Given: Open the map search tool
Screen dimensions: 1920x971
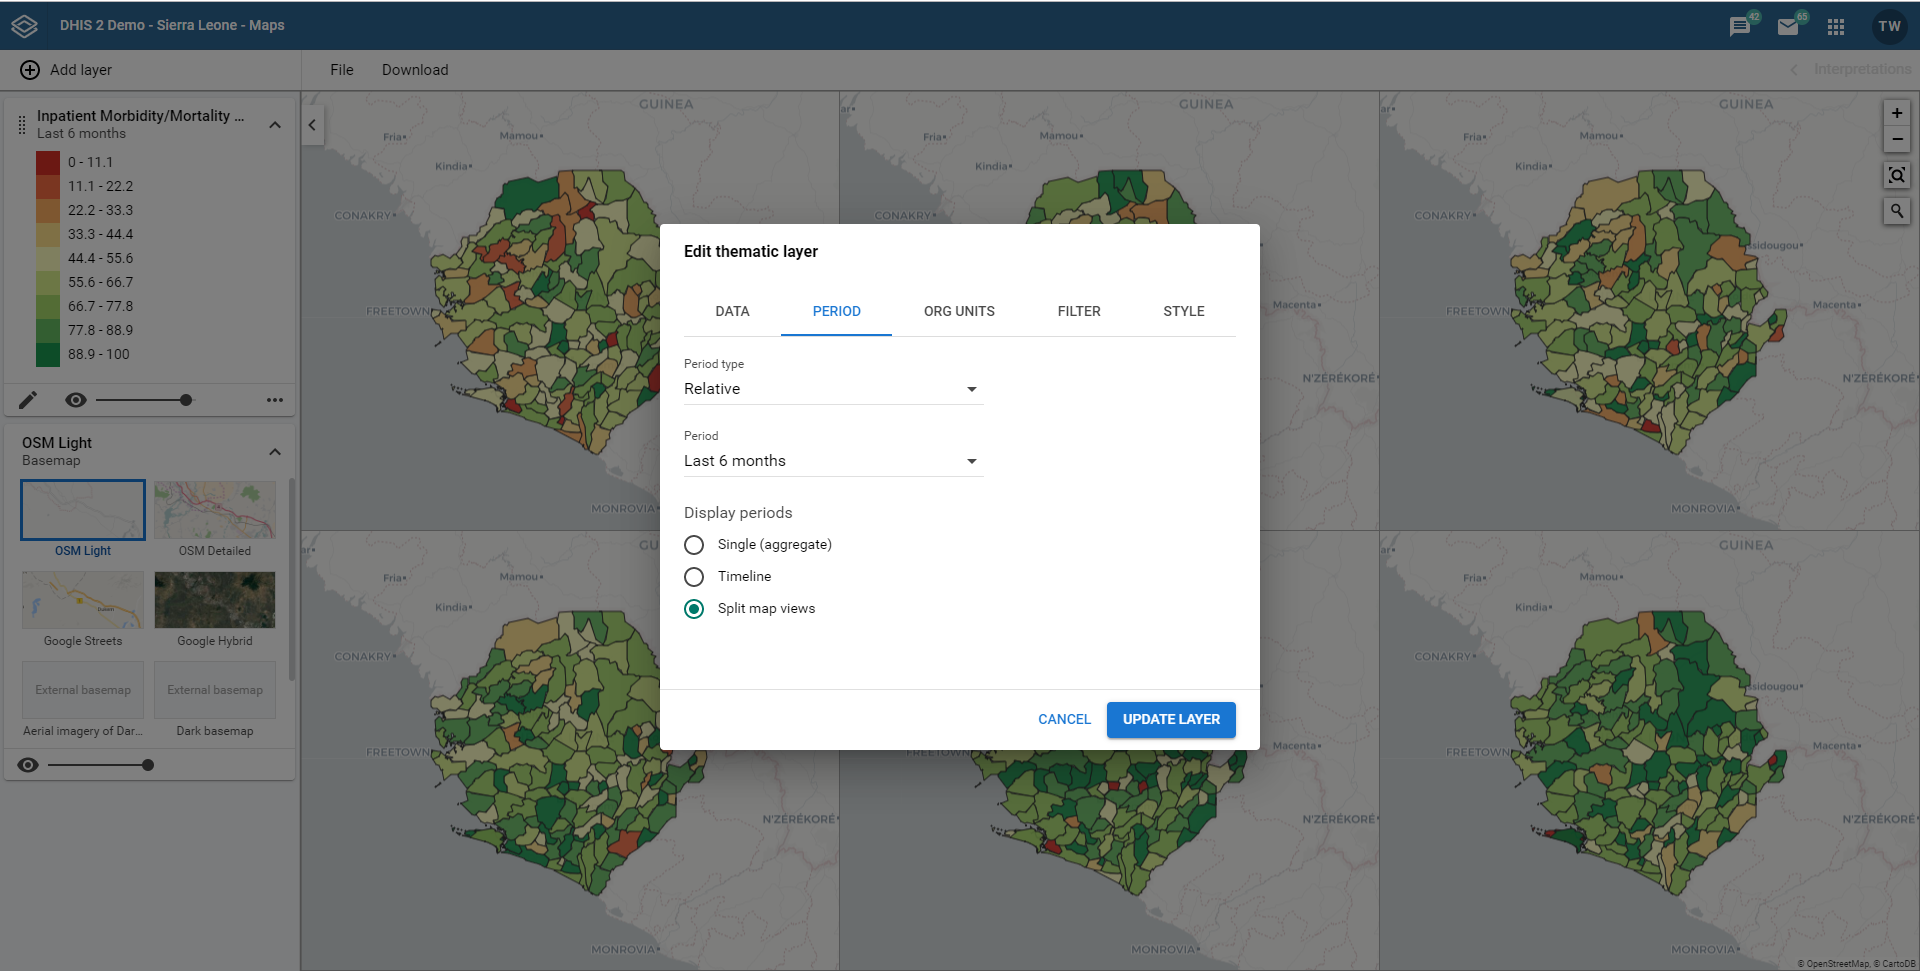Looking at the screenshot, I should pos(1897,211).
